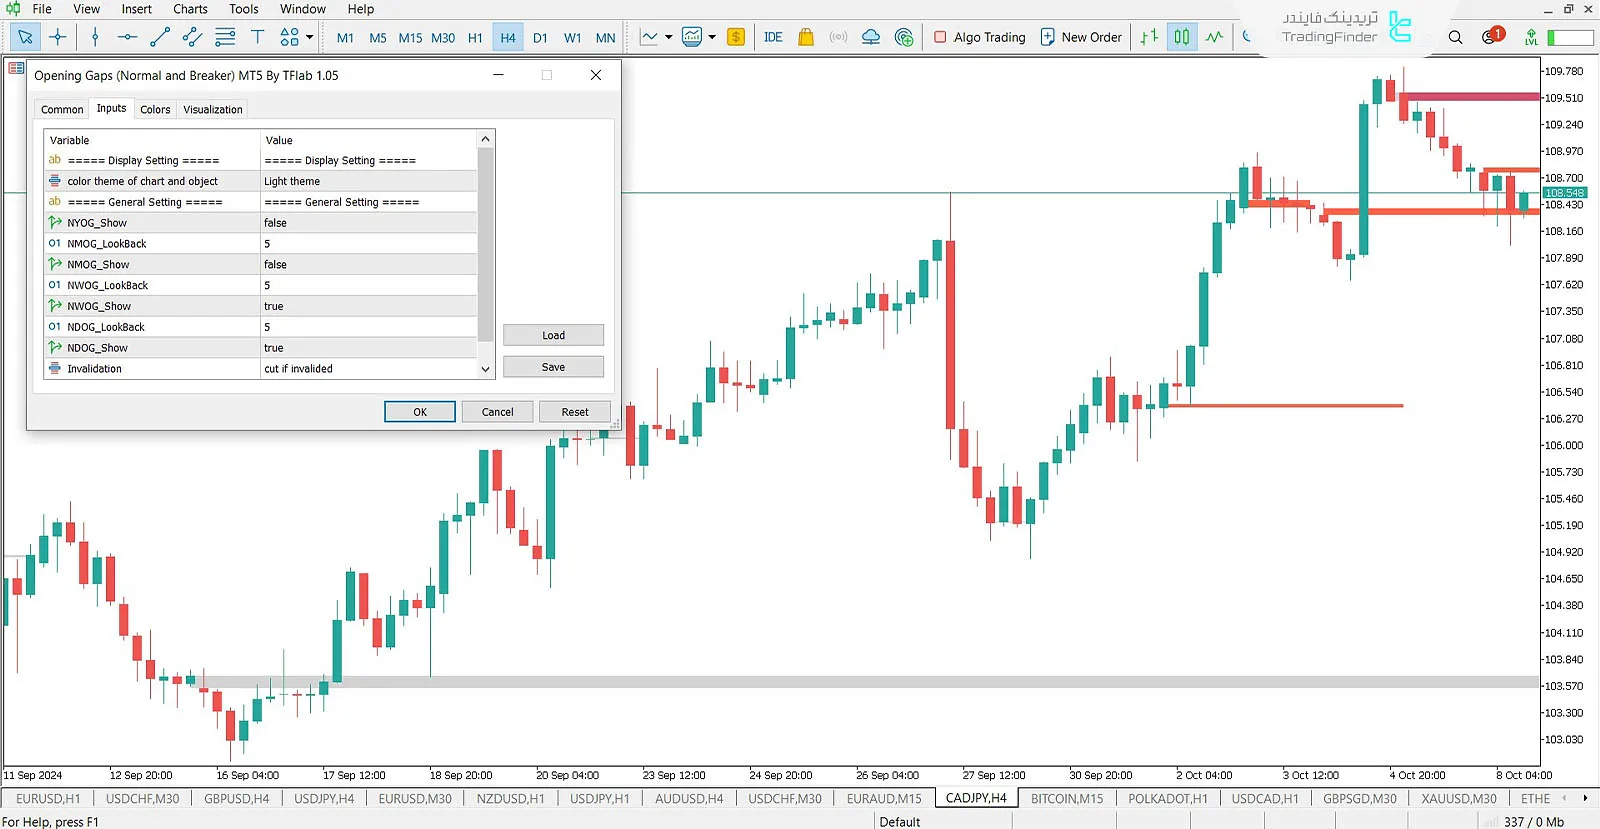This screenshot has width=1600, height=829.
Task: Select the Fibonacci retracement tool
Action: pos(225,37)
